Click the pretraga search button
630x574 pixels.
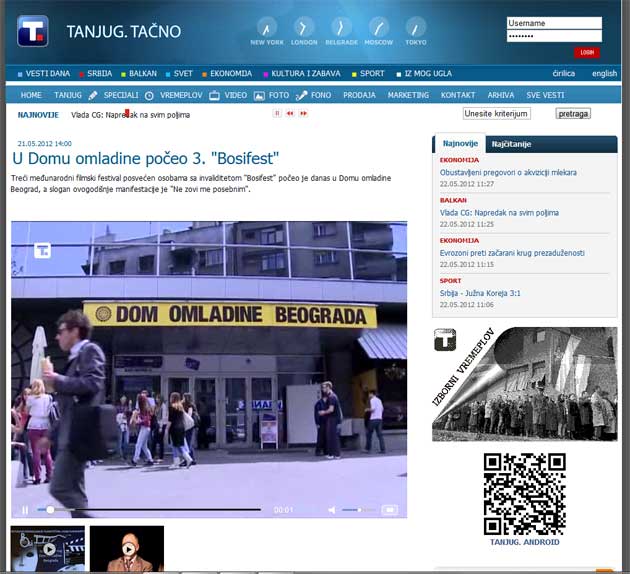(573, 114)
